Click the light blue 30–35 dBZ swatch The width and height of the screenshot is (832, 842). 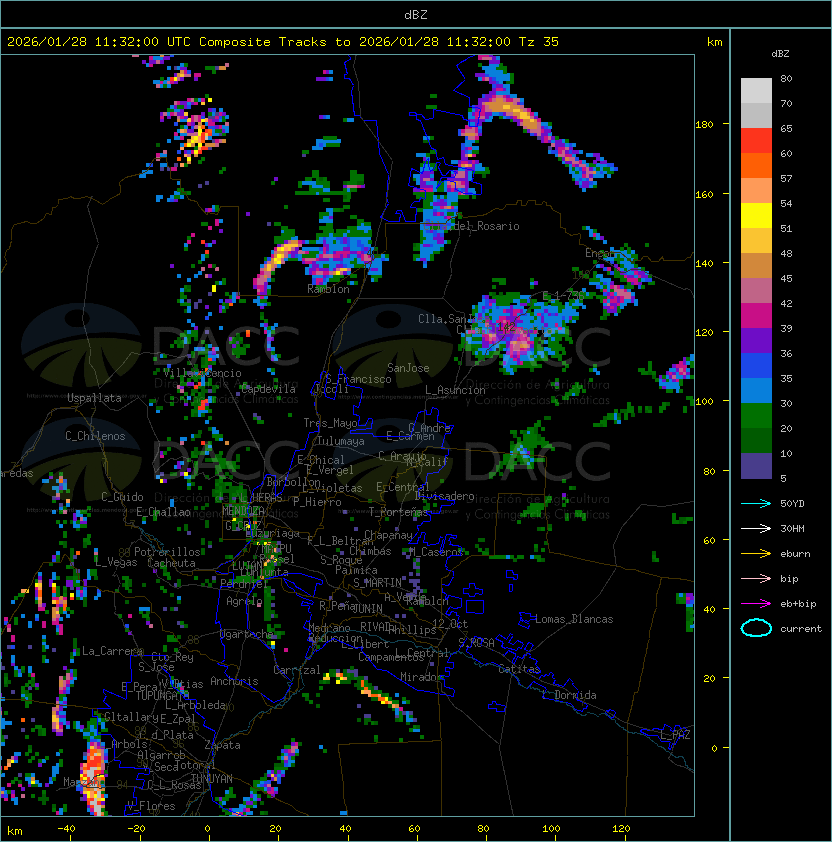click(756, 390)
